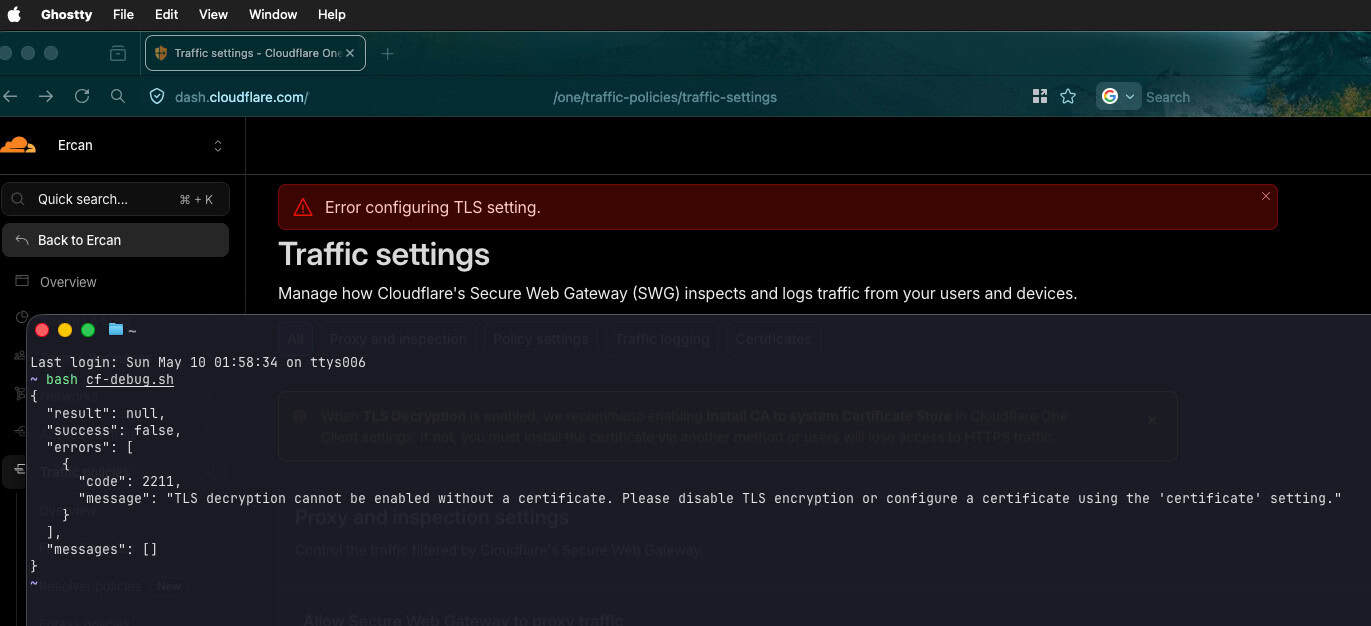The image size is (1371, 626).
Task: Click the Secure Web Gateway description sentence
Action: [677, 294]
